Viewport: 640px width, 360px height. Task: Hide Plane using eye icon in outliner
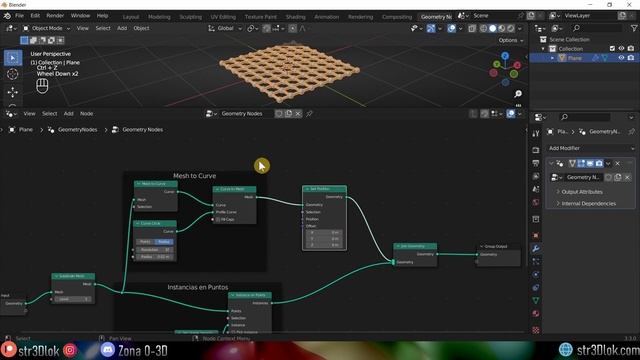621,58
